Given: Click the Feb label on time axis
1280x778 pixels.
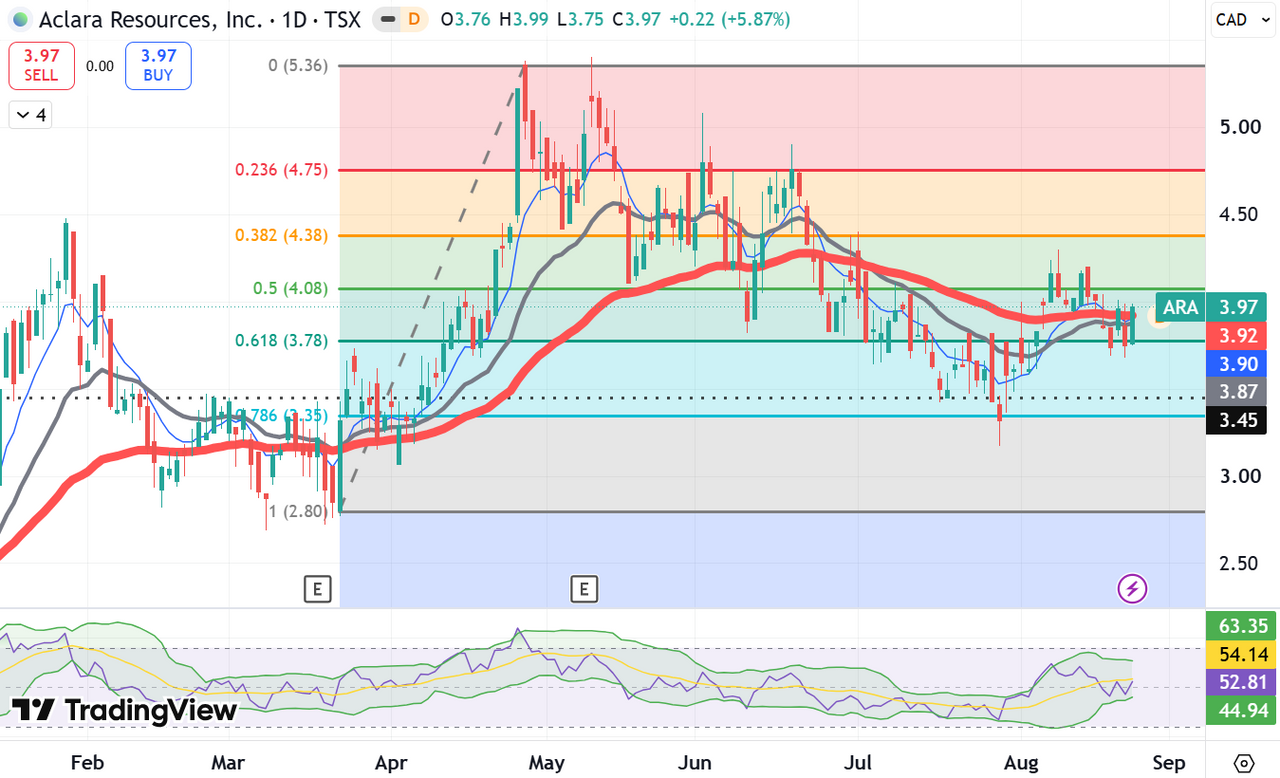Looking at the screenshot, I should coord(87,763).
